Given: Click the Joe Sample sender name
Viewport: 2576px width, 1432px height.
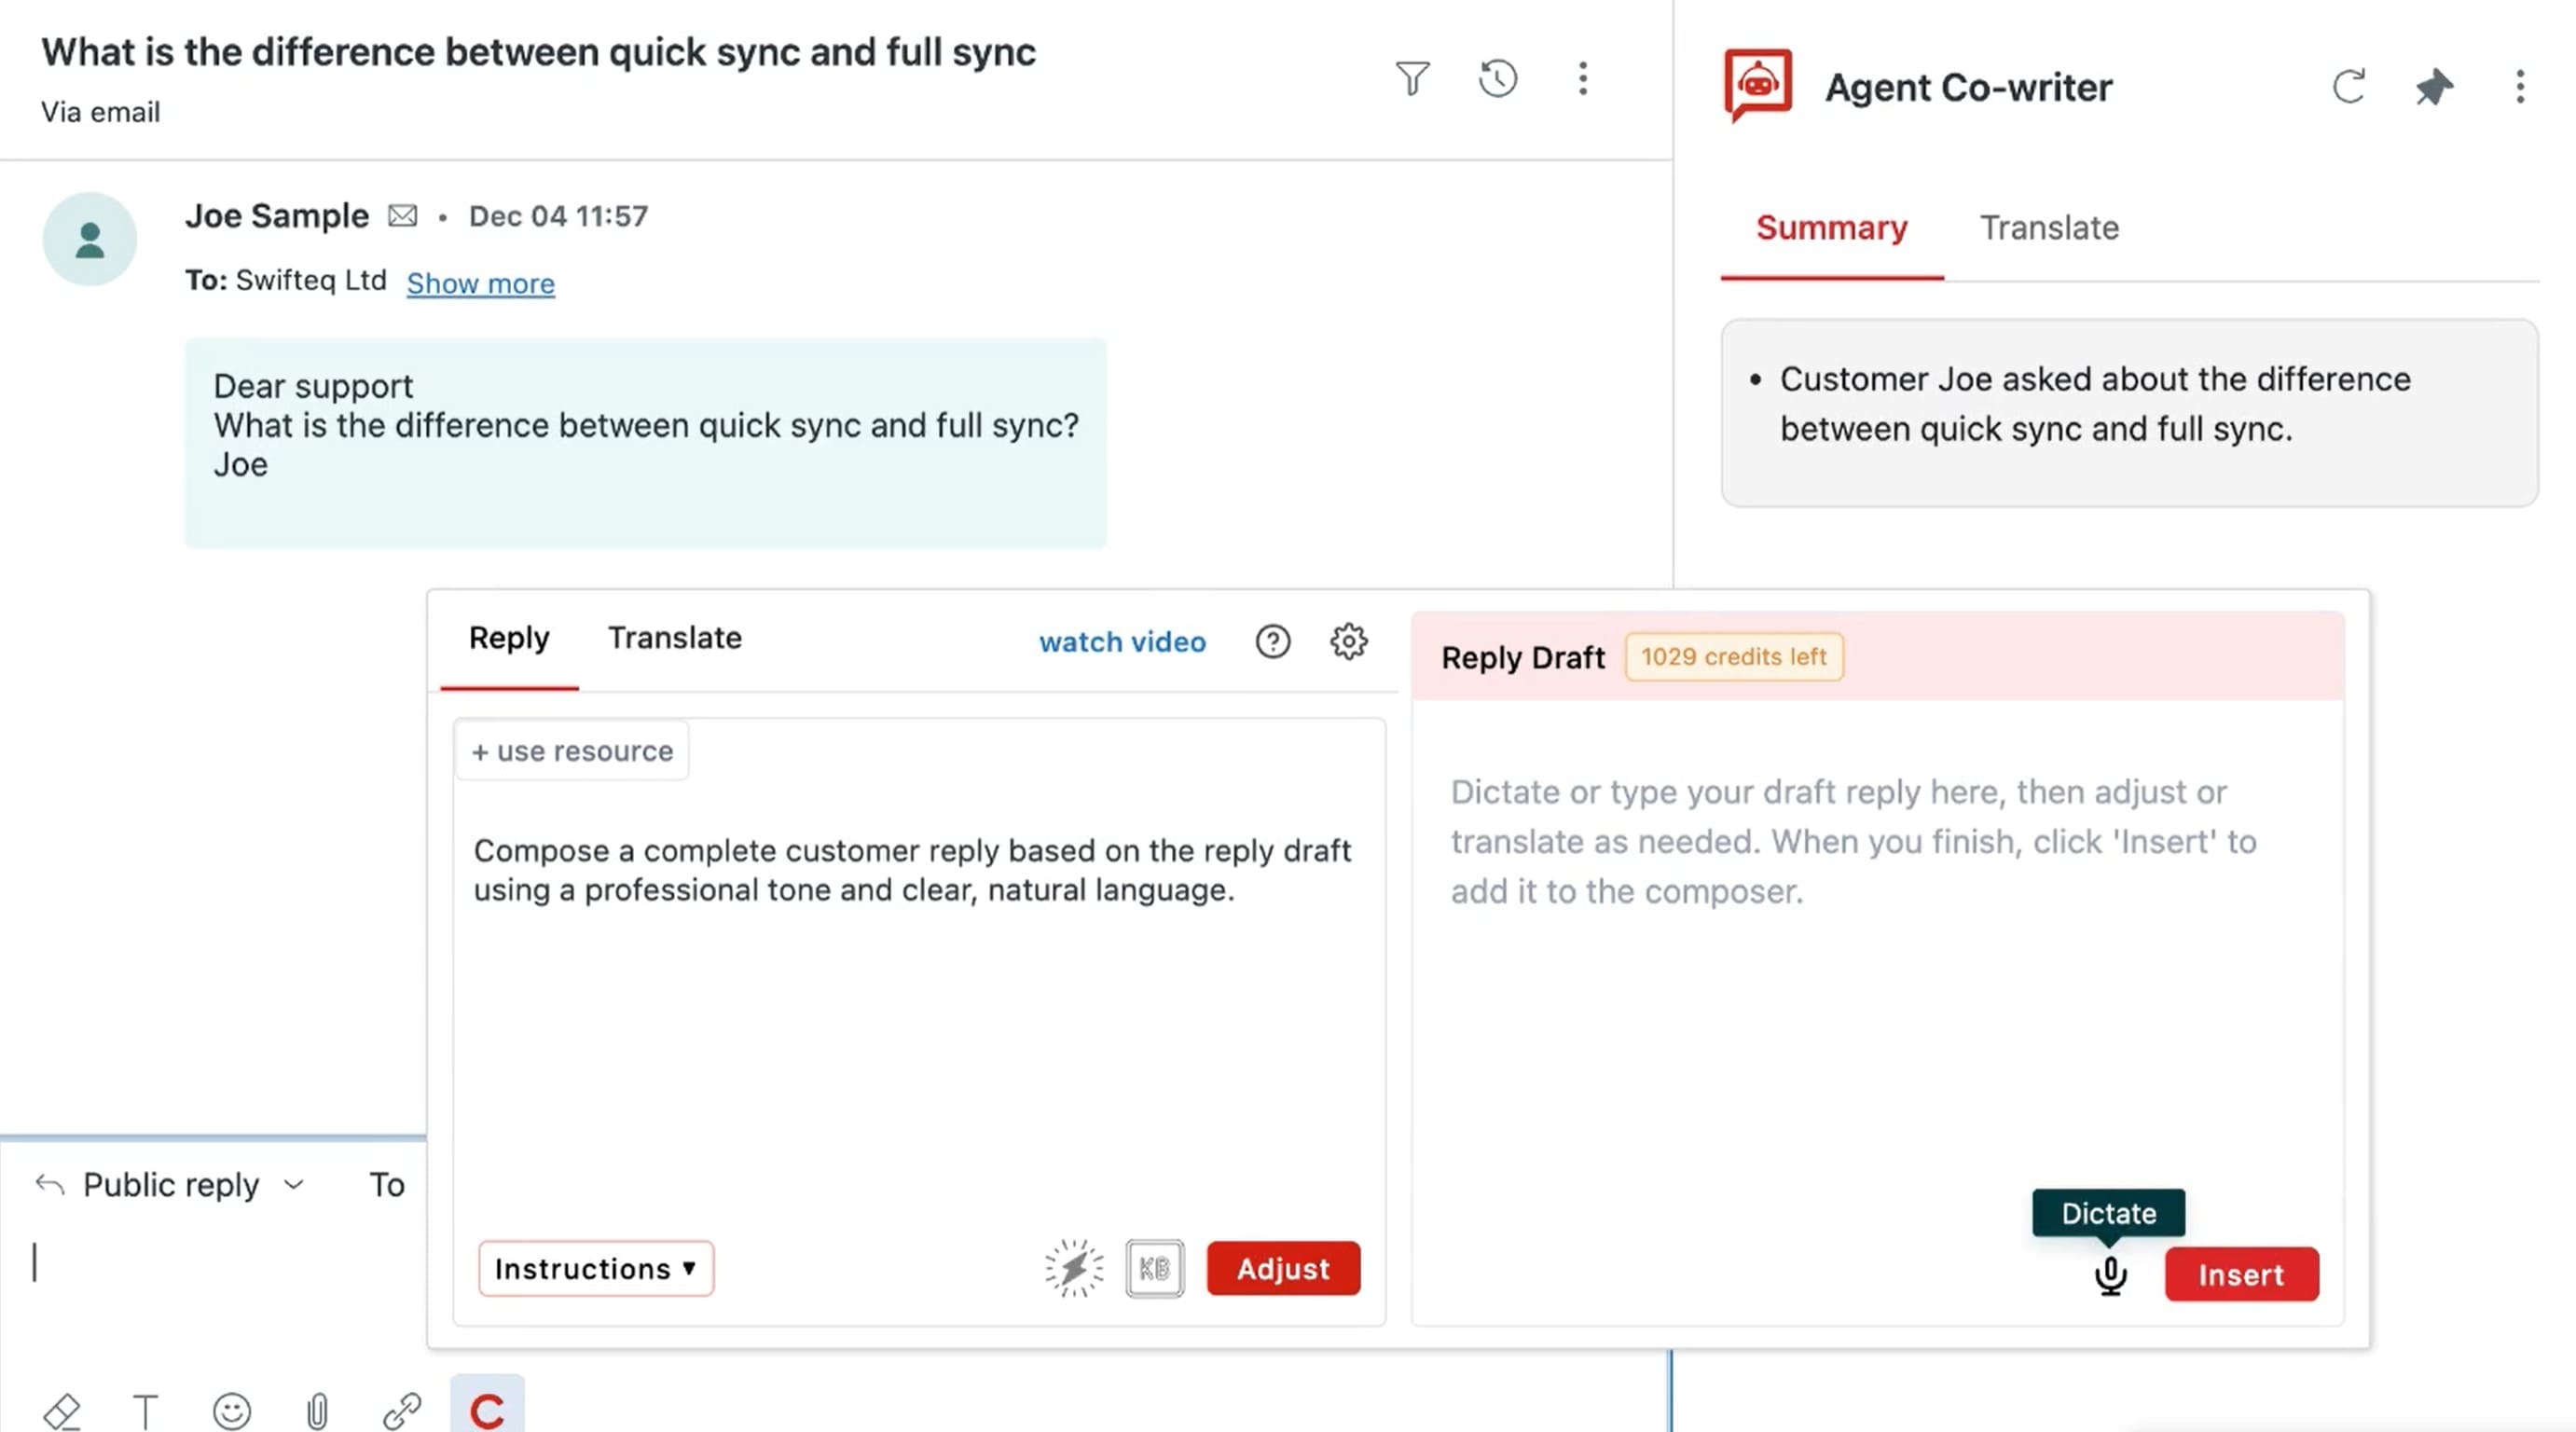Looking at the screenshot, I should pos(277,216).
